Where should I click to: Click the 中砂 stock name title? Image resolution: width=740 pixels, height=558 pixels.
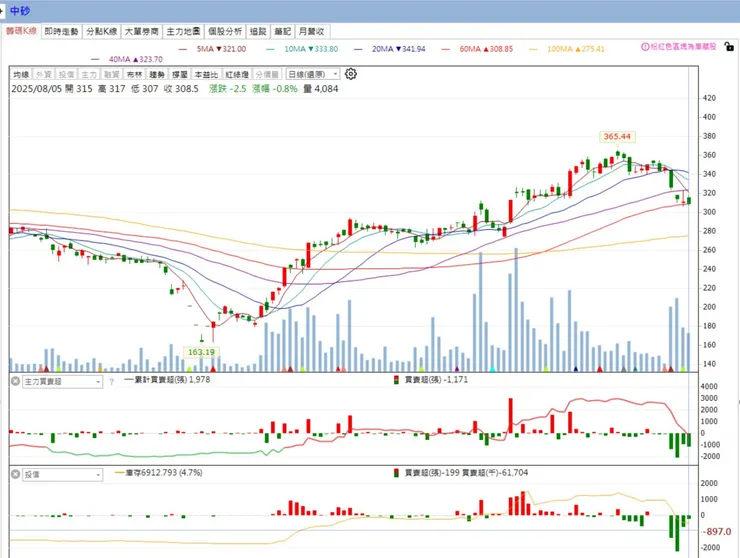20,10
